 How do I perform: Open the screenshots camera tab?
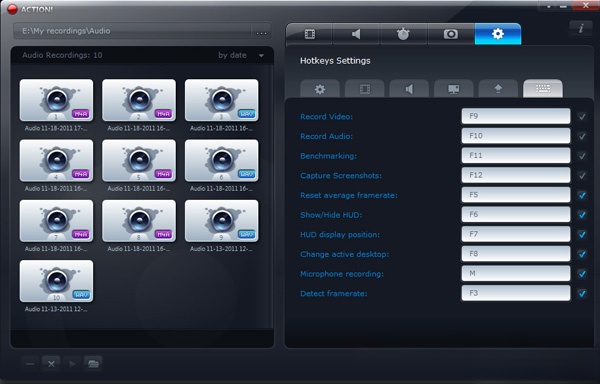tap(451, 34)
